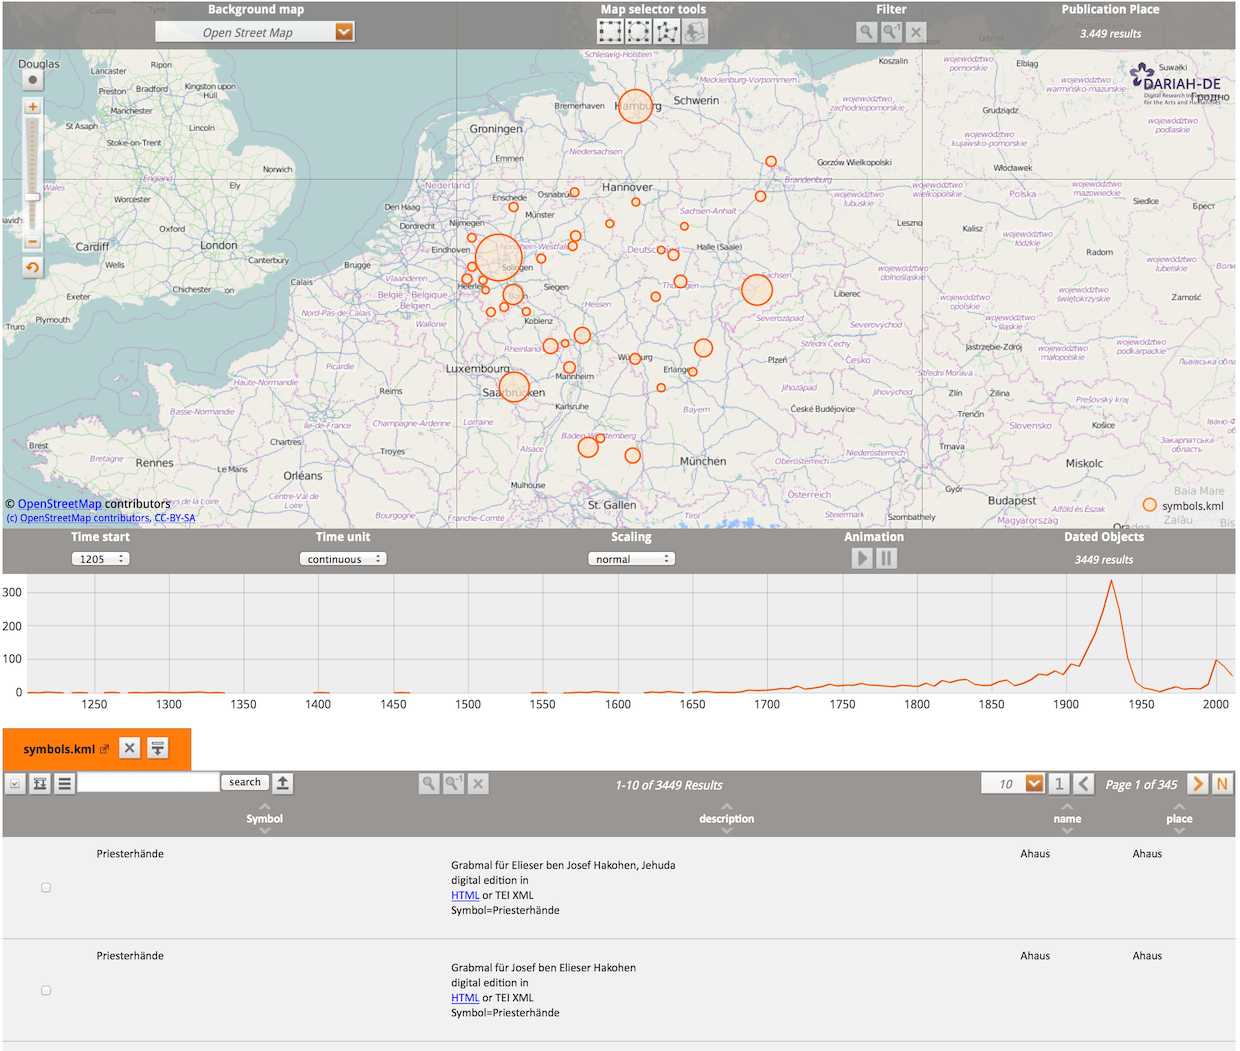Close the symbols.kml dataset with the X
The image size is (1240, 1051).
coord(130,748)
